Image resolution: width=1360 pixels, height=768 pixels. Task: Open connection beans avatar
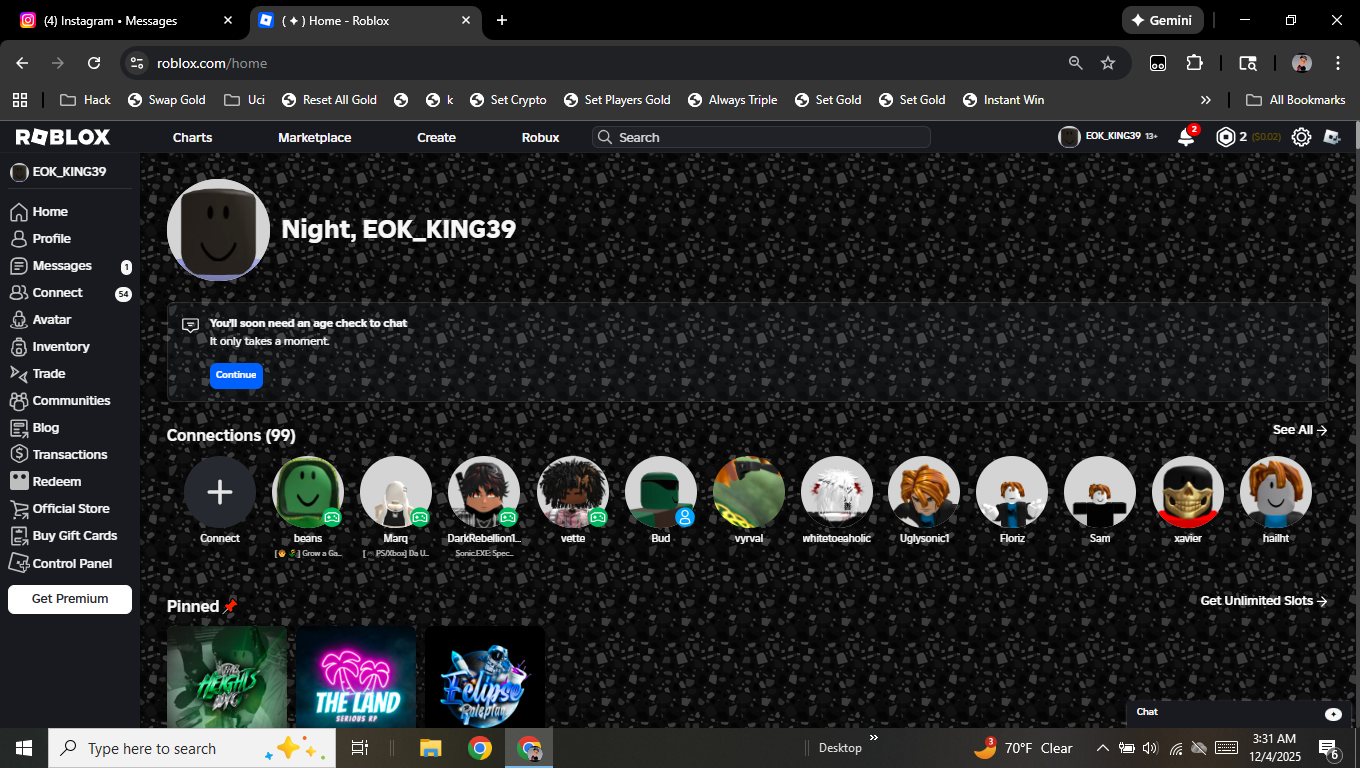point(308,492)
